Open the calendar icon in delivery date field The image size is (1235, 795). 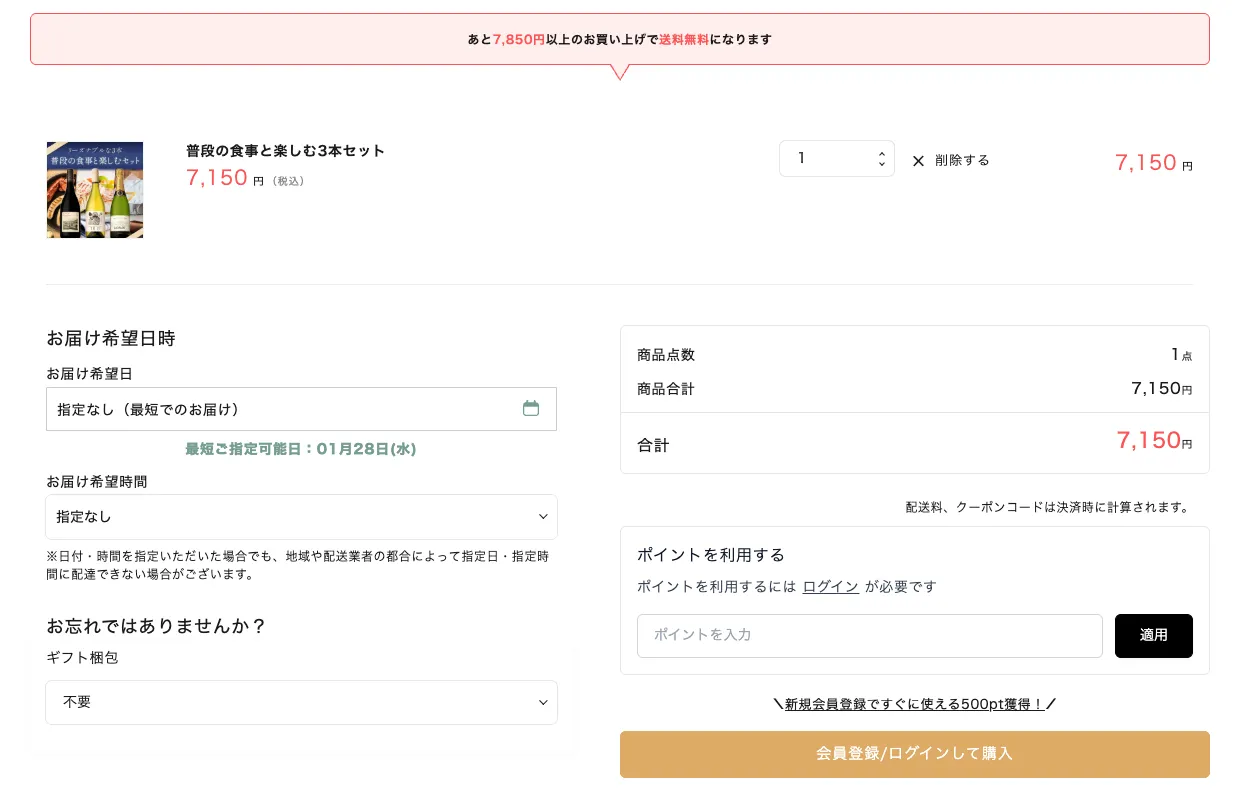point(531,408)
